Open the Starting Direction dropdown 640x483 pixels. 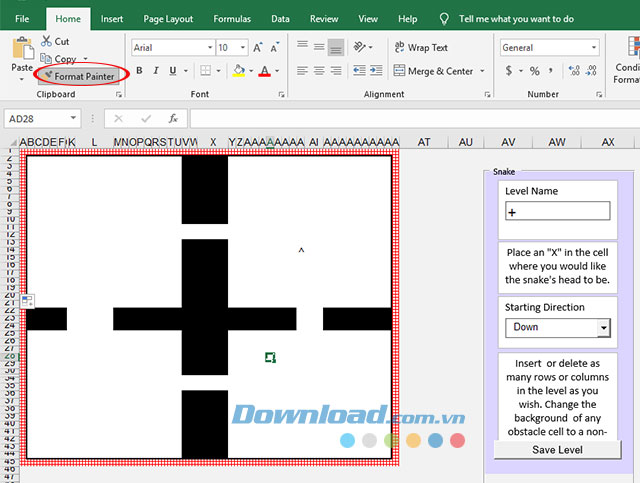pos(603,327)
